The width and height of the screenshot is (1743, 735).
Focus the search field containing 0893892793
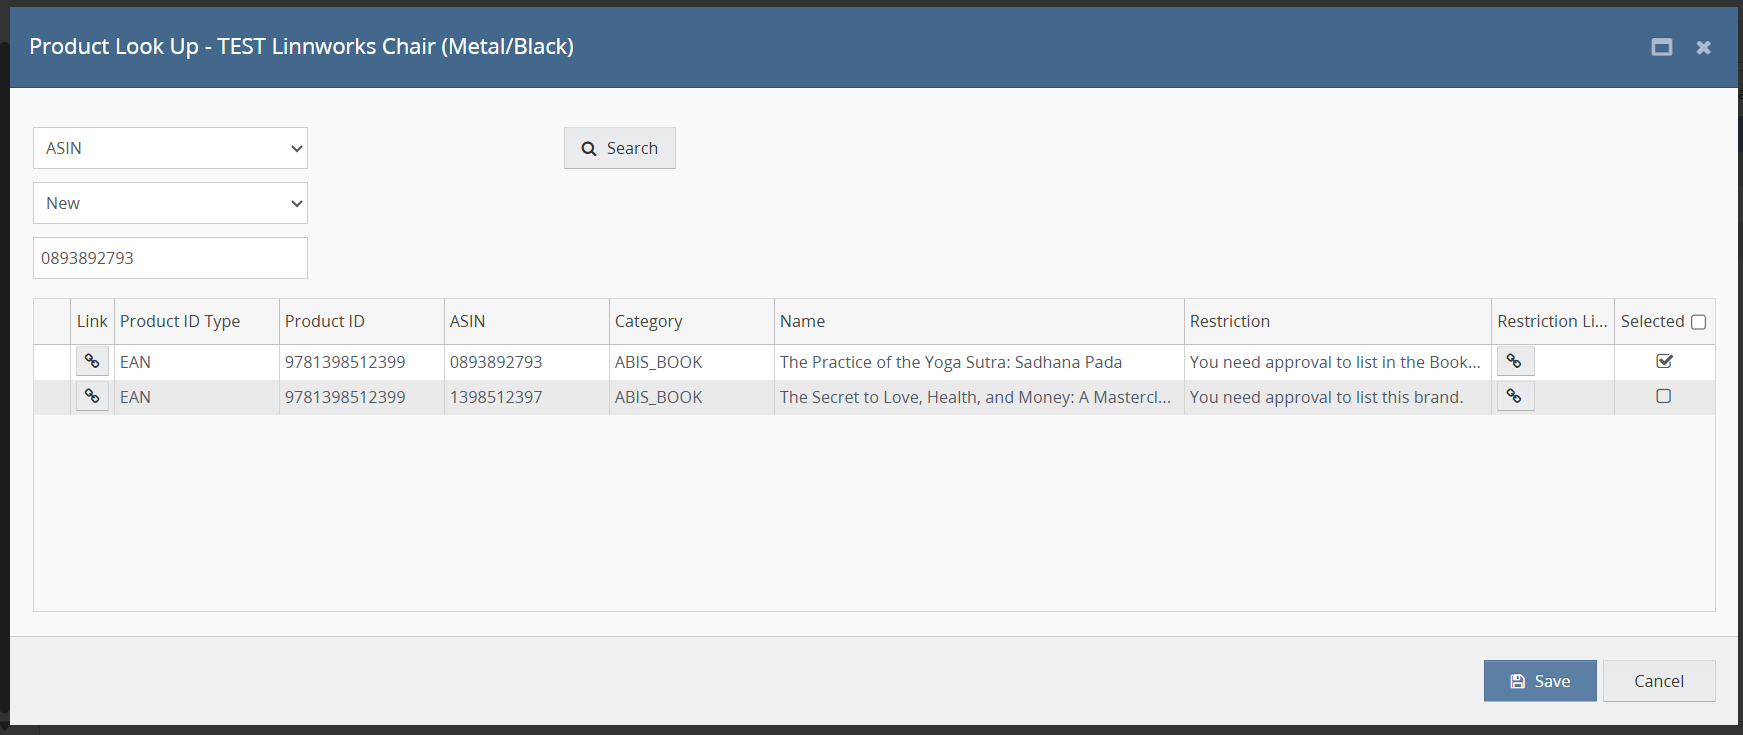170,258
